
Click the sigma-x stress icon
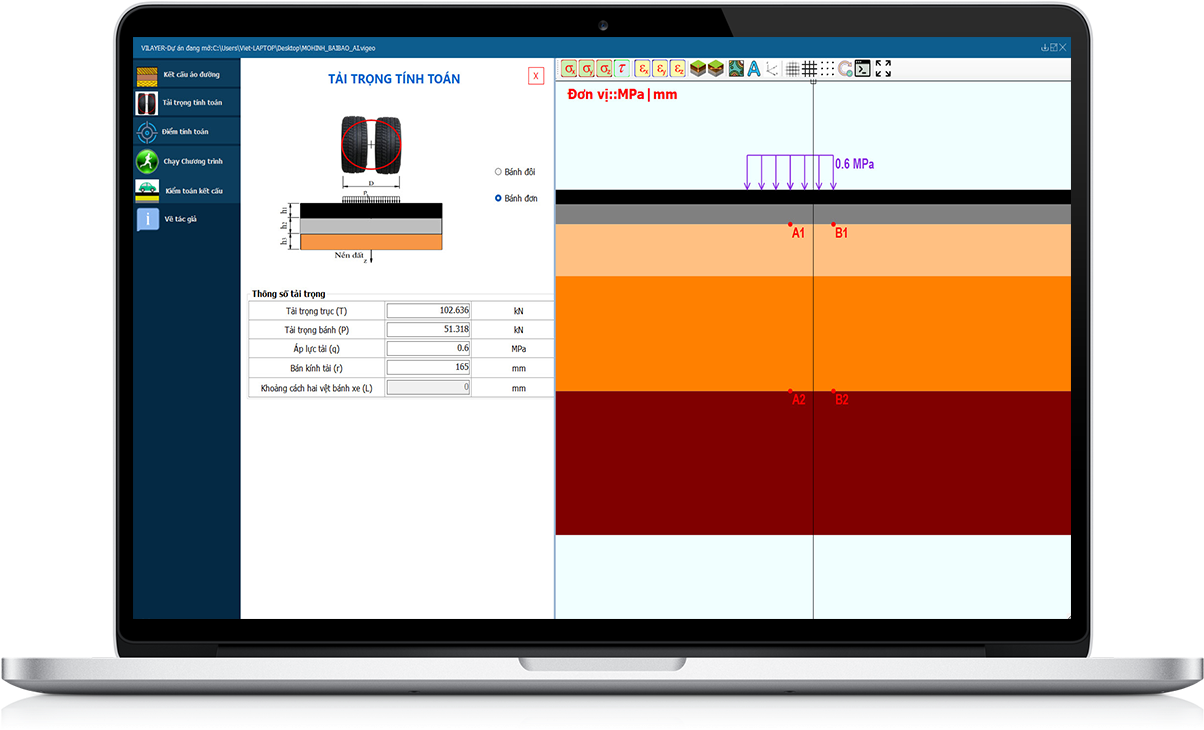click(x=569, y=69)
